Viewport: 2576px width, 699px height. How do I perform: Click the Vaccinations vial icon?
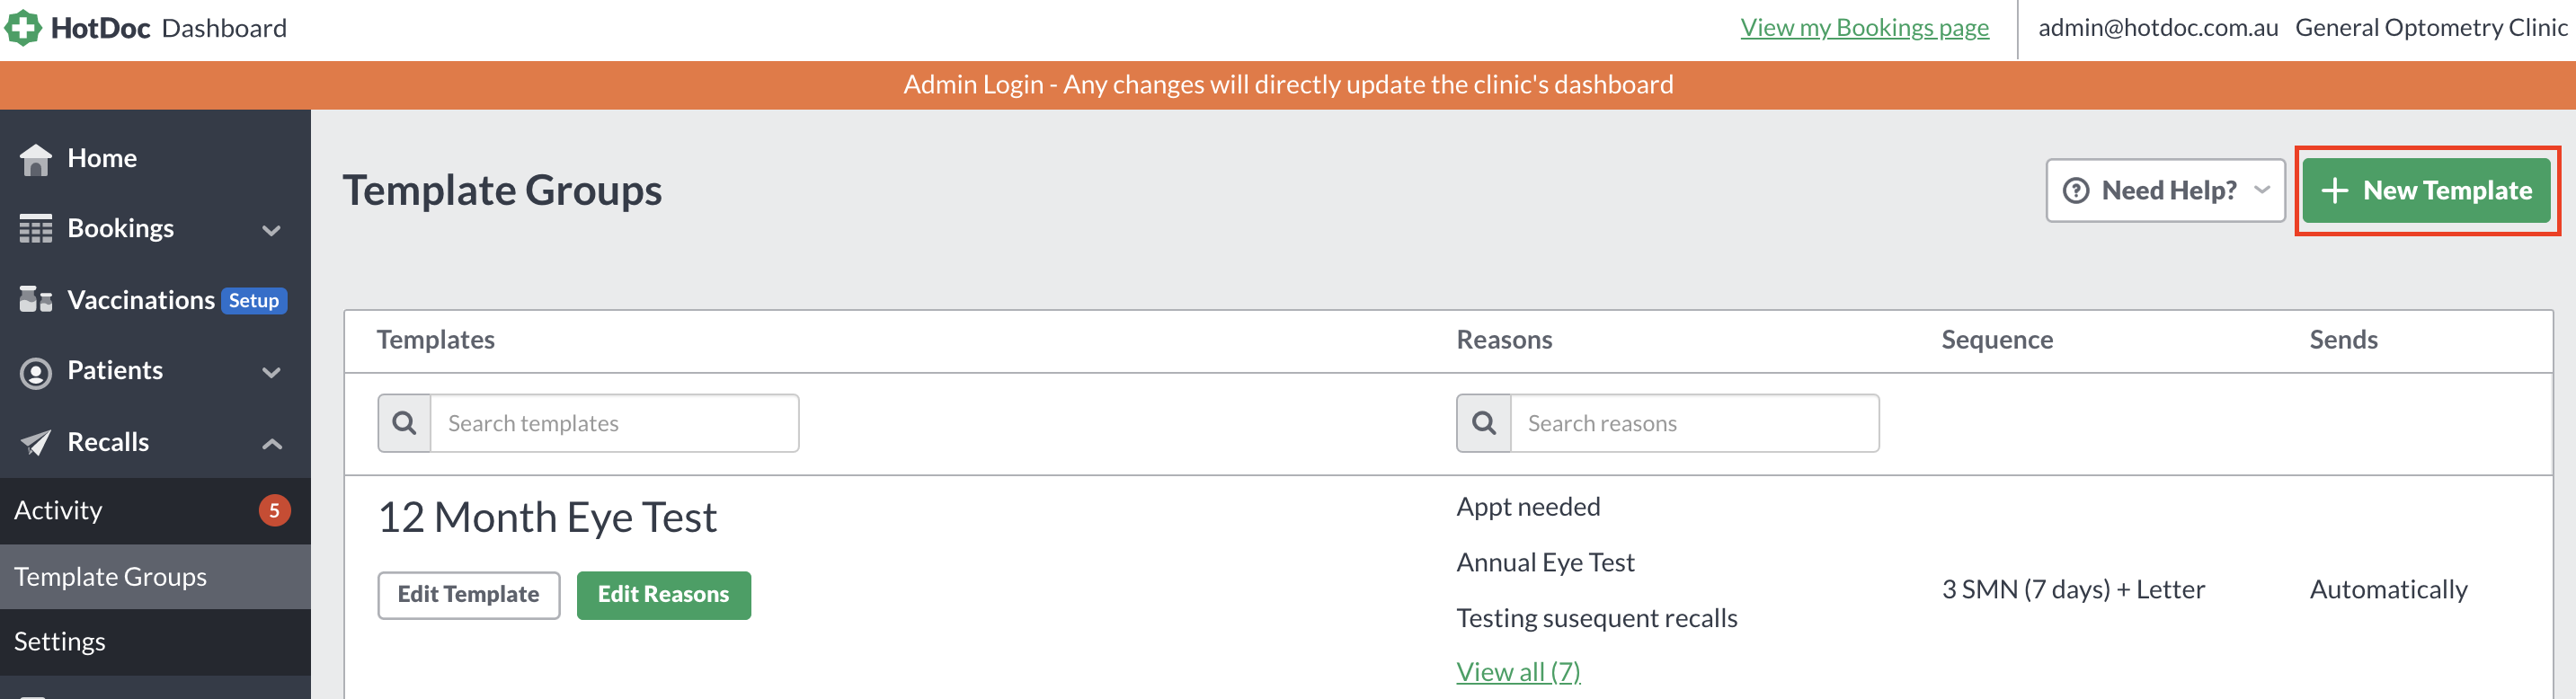point(36,300)
